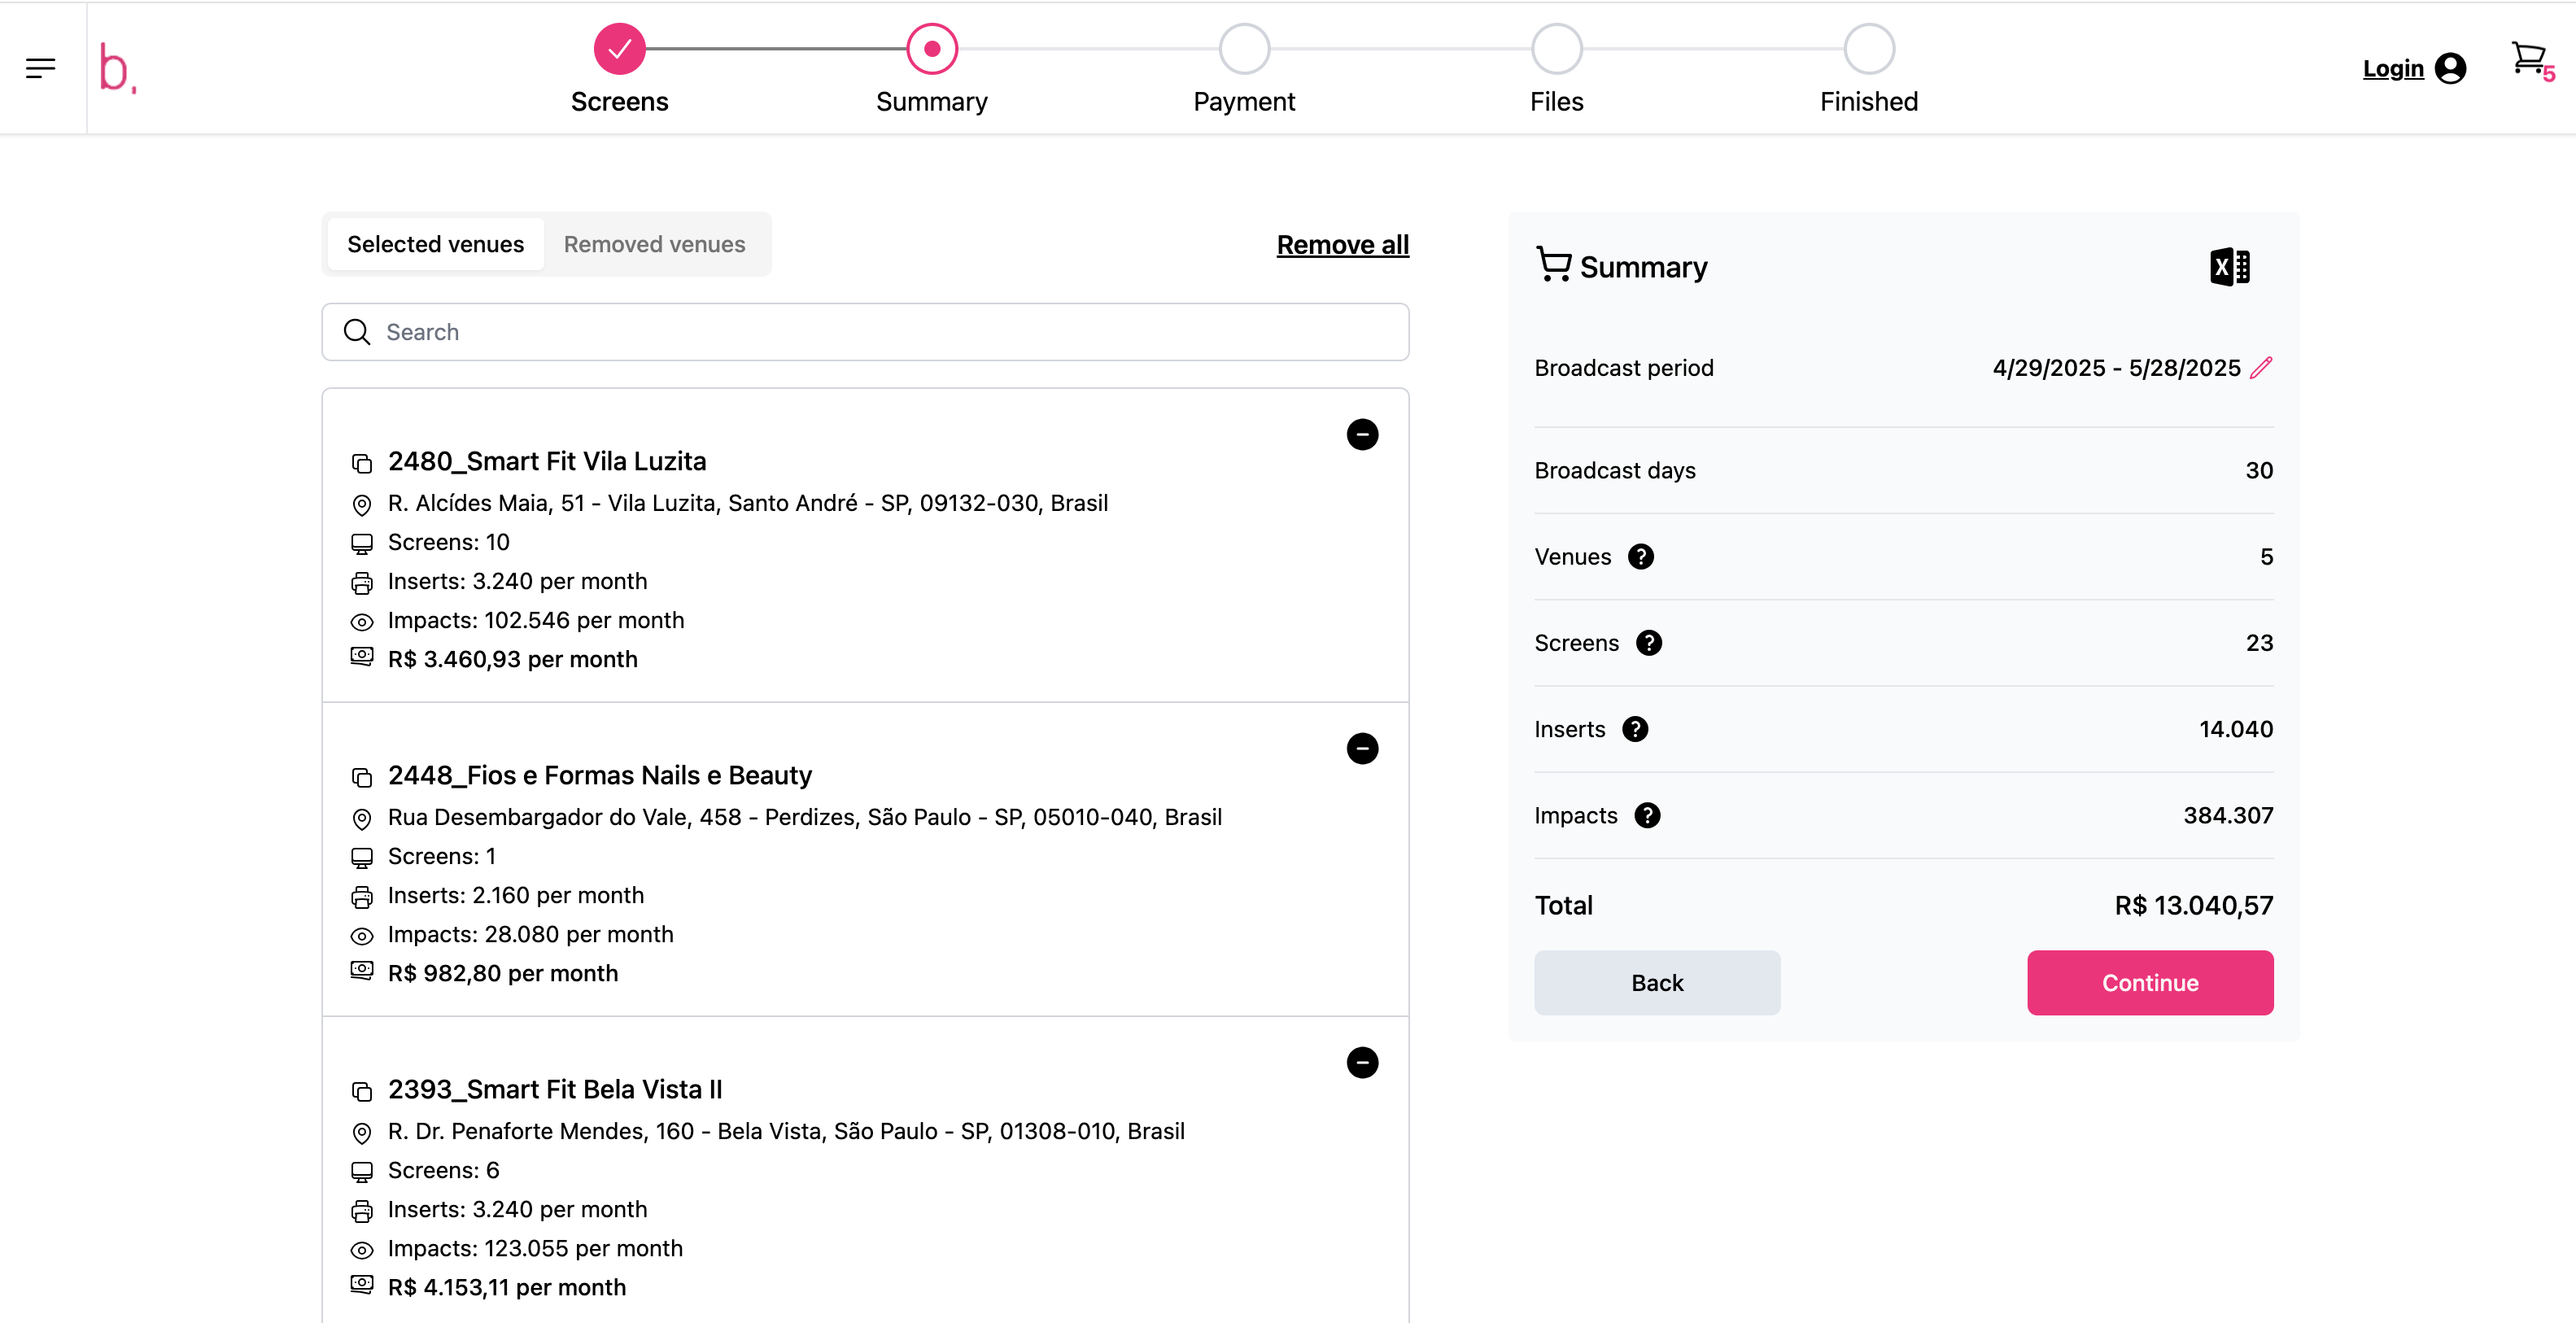Remove Smart Fit Bela Vista II venue

coord(1362,1062)
